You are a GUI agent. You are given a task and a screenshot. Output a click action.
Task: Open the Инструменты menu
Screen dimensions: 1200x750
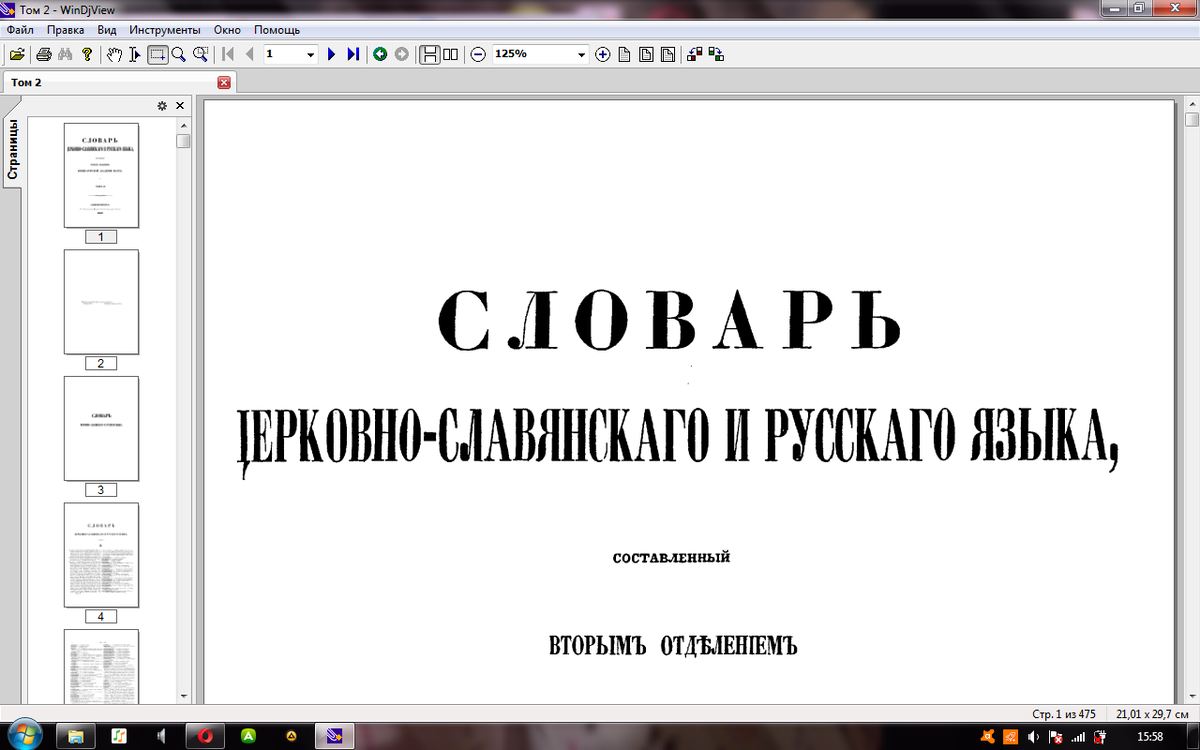coord(165,30)
